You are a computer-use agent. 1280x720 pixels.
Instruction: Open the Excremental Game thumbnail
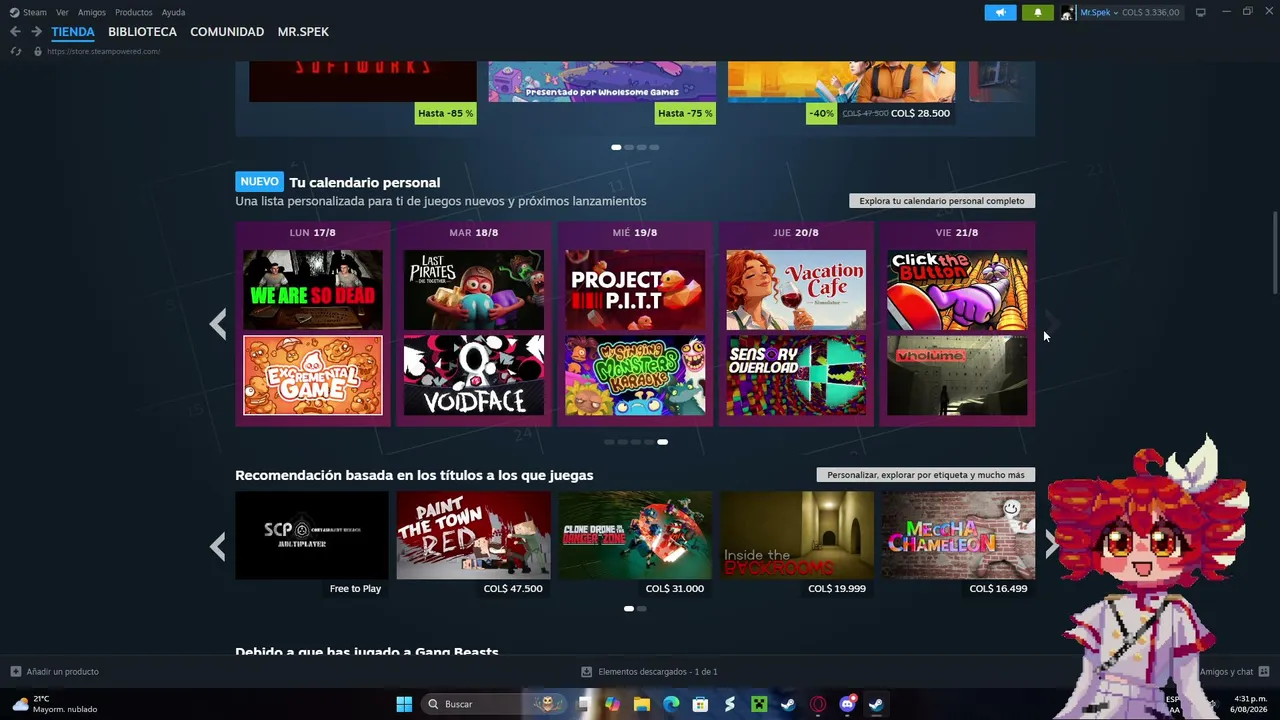(313, 375)
